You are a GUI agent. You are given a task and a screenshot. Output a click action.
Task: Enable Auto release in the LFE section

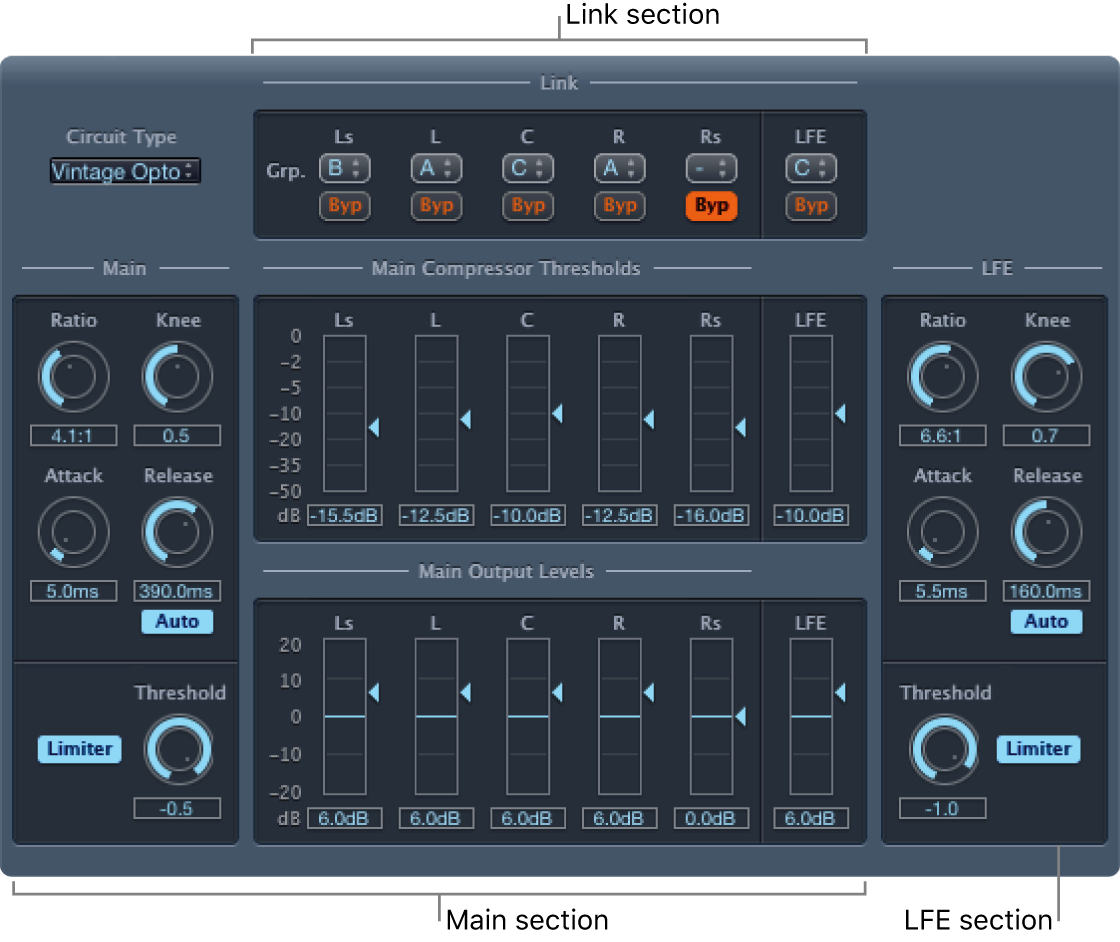click(x=1046, y=622)
